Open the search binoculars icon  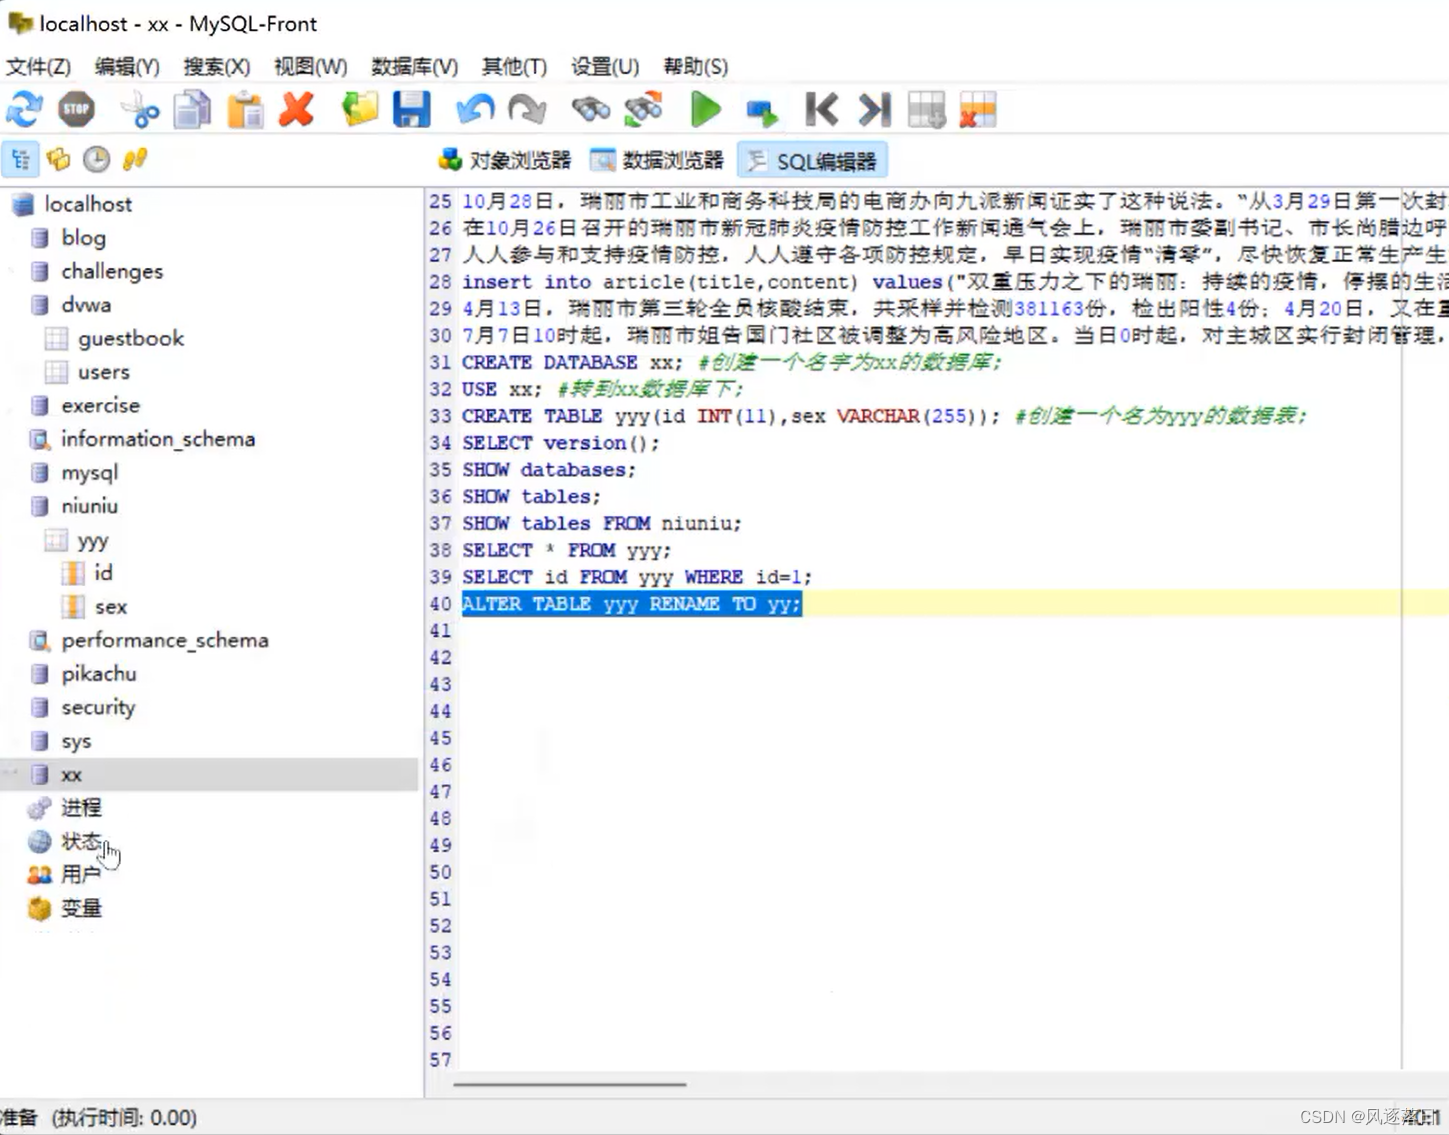590,110
